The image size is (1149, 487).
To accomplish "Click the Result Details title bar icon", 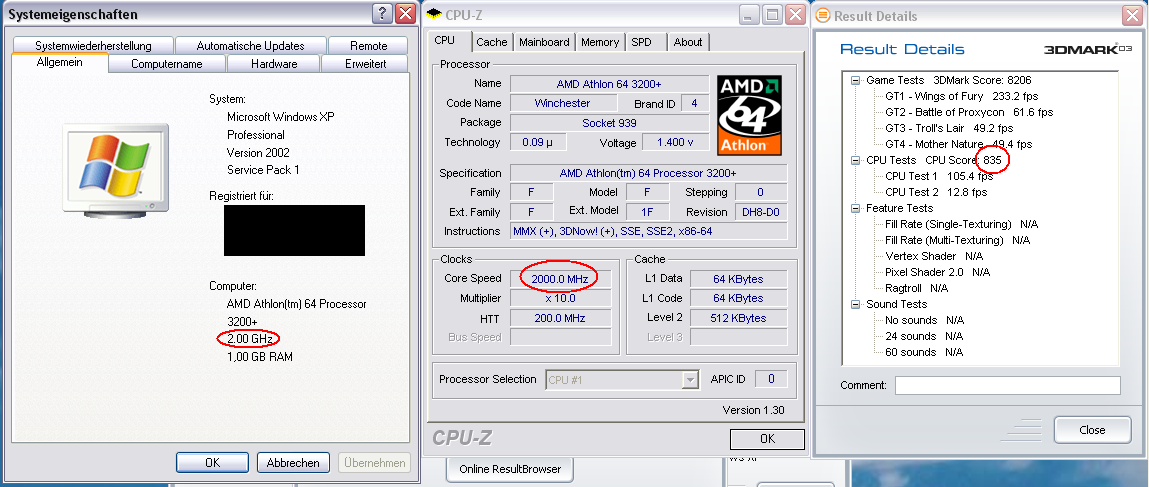I will point(824,15).
